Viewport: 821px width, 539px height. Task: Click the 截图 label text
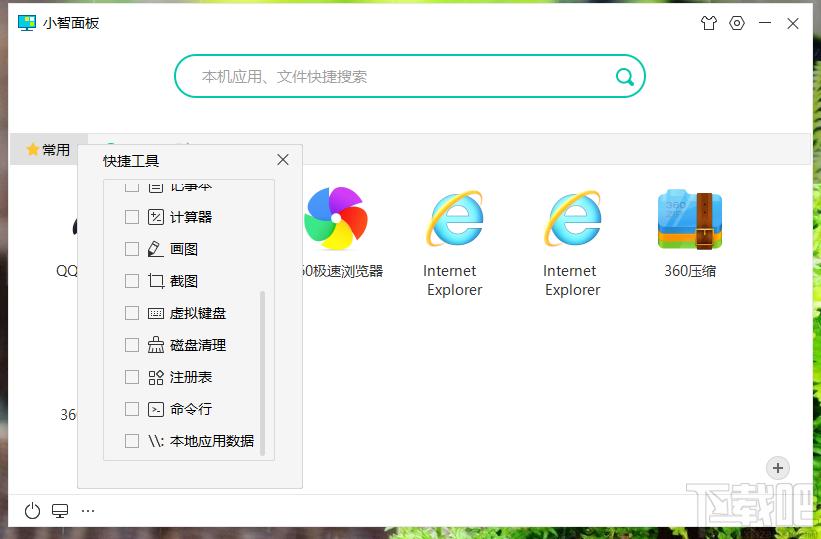click(184, 281)
